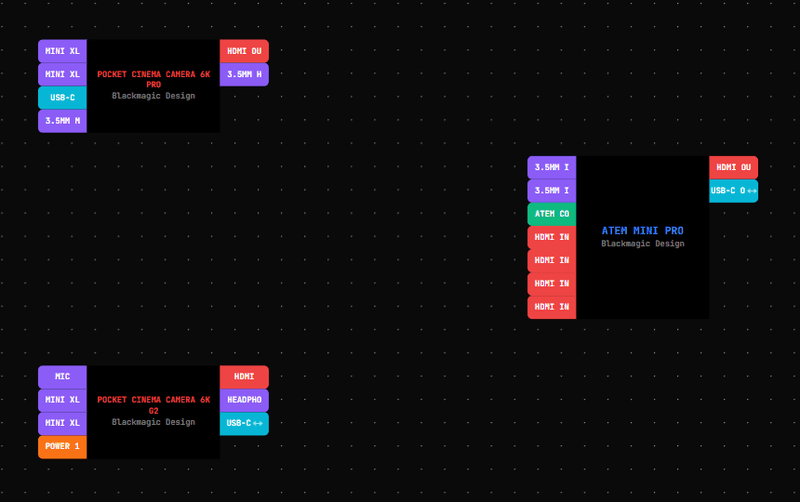Image resolution: width=800 pixels, height=502 pixels.
Task: Select the ATEM Mini Pro node
Action: (642, 237)
